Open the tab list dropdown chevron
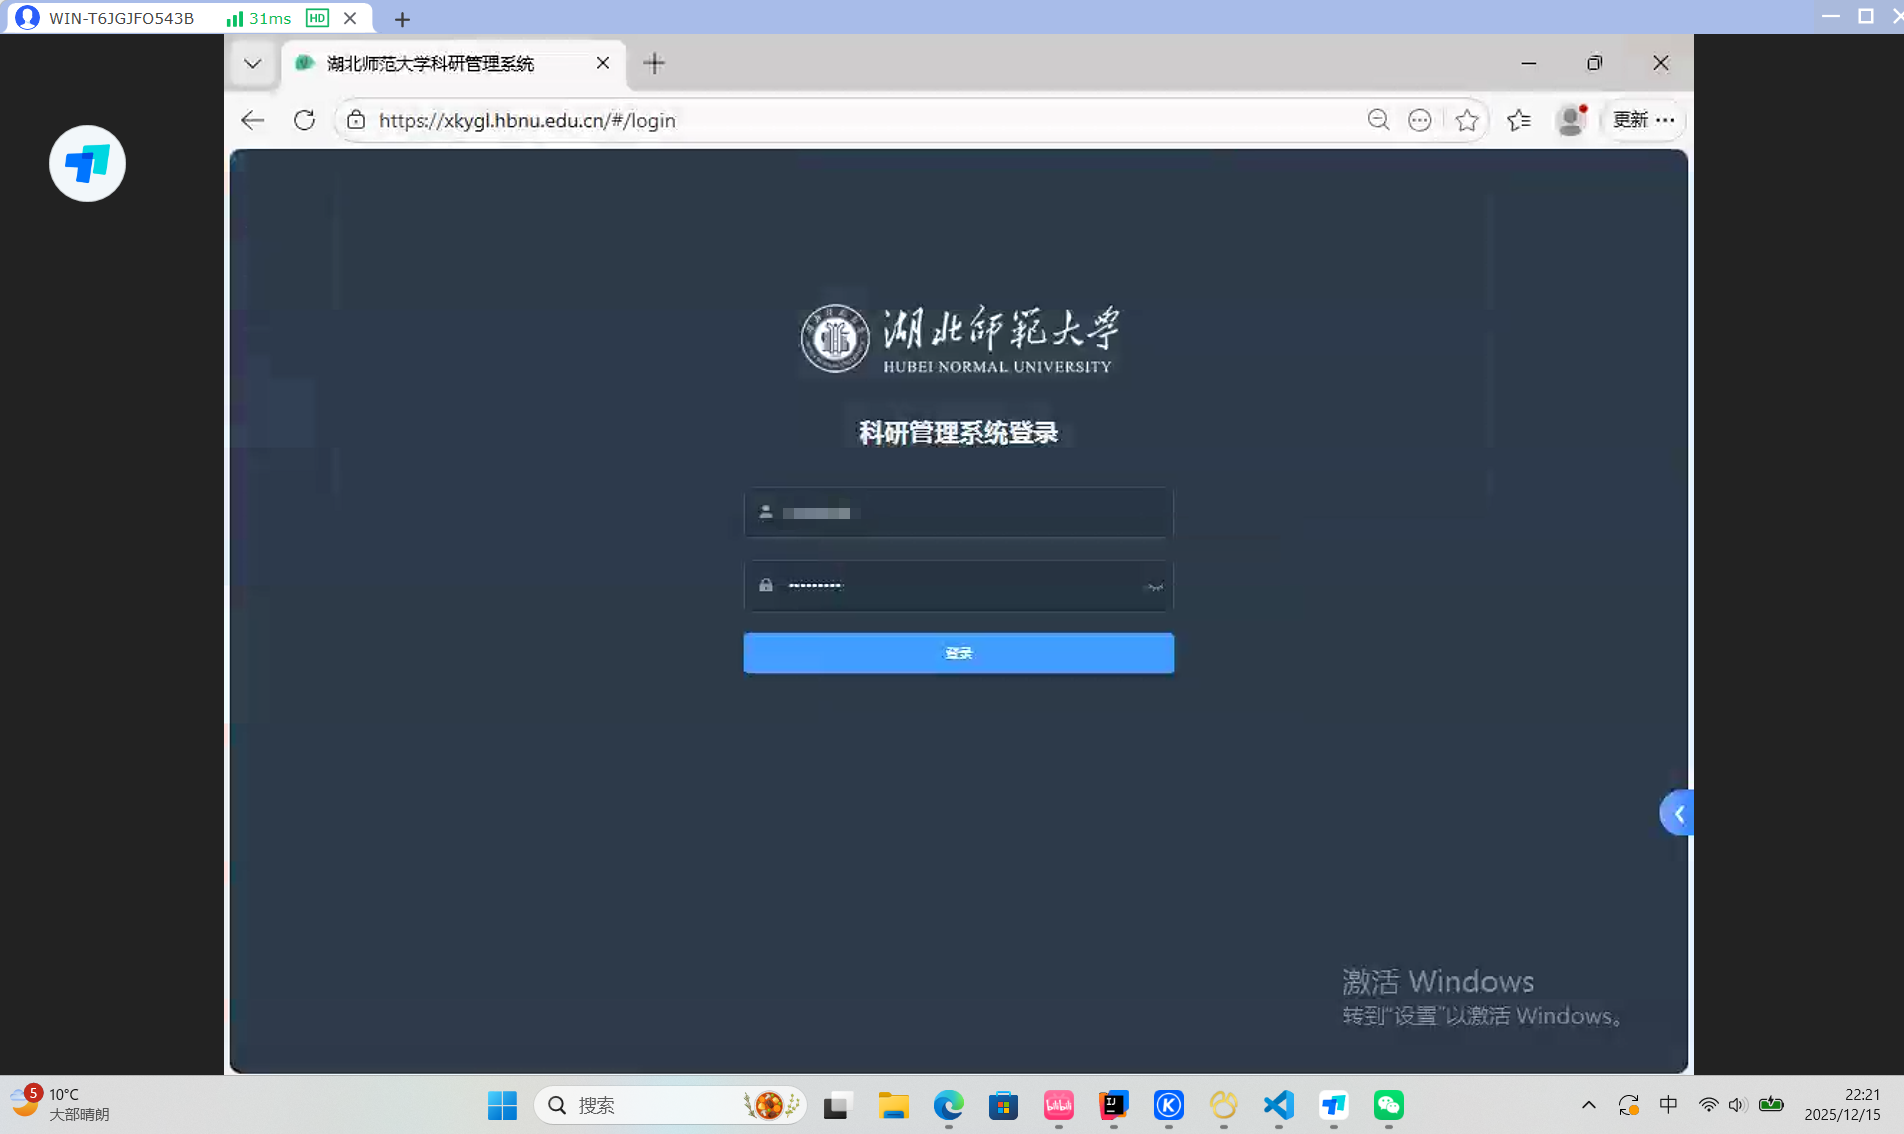The height and width of the screenshot is (1134, 1904). tap(253, 64)
